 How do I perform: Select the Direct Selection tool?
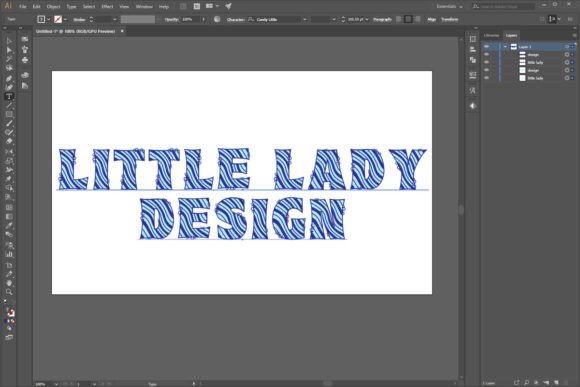[x=9, y=50]
